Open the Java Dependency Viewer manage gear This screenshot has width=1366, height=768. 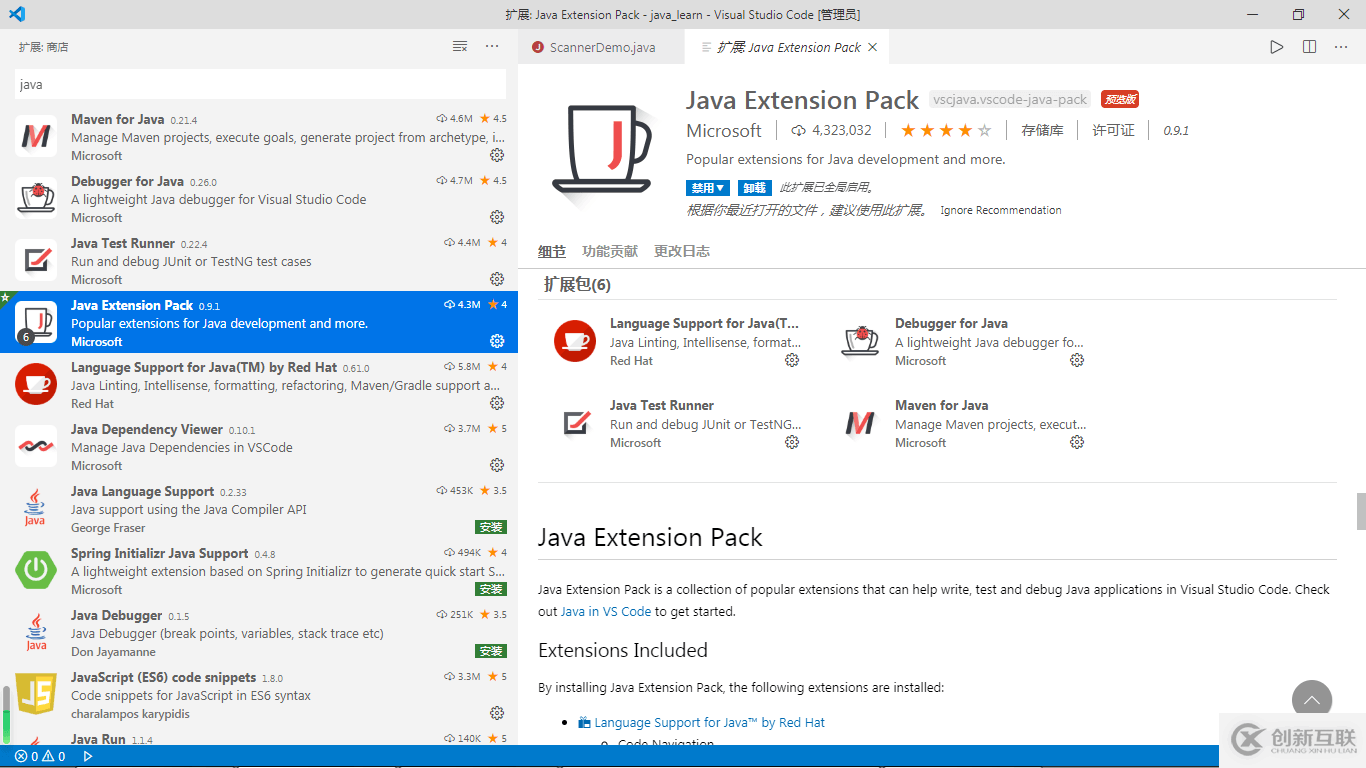(x=497, y=465)
